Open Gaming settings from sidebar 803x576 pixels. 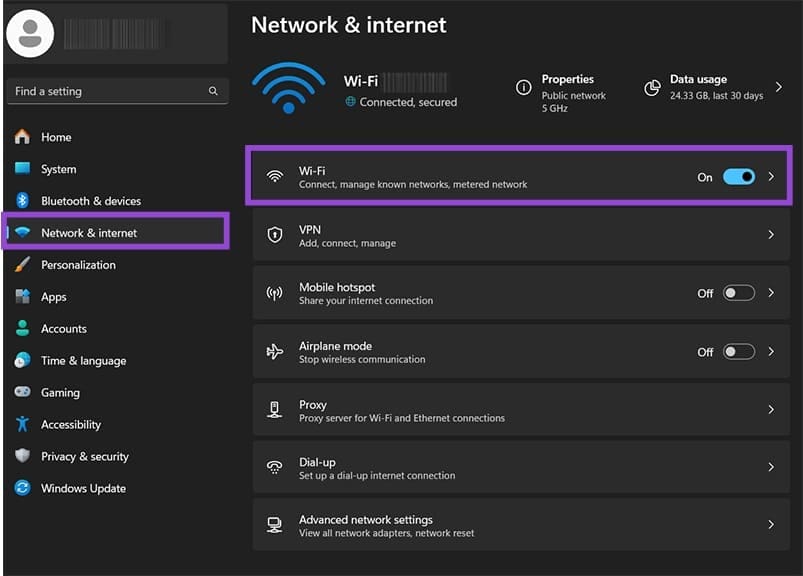[x=60, y=393]
